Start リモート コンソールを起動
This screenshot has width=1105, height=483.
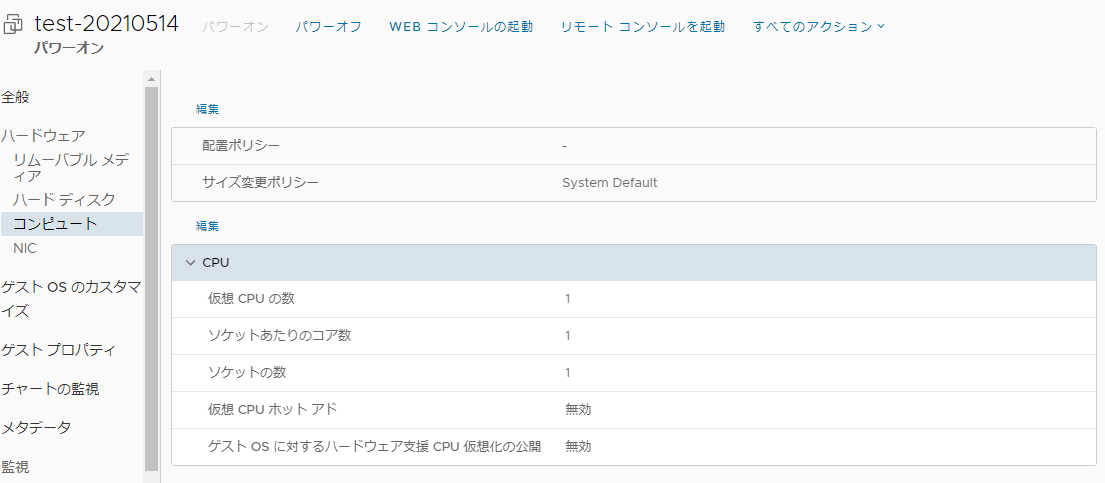point(643,26)
